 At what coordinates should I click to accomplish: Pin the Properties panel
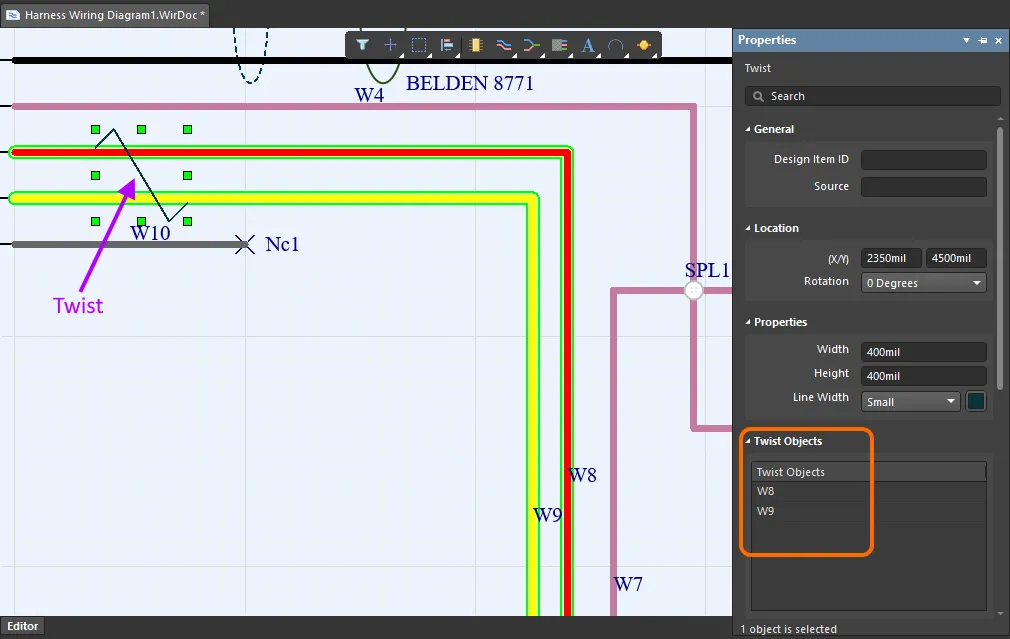[983, 41]
